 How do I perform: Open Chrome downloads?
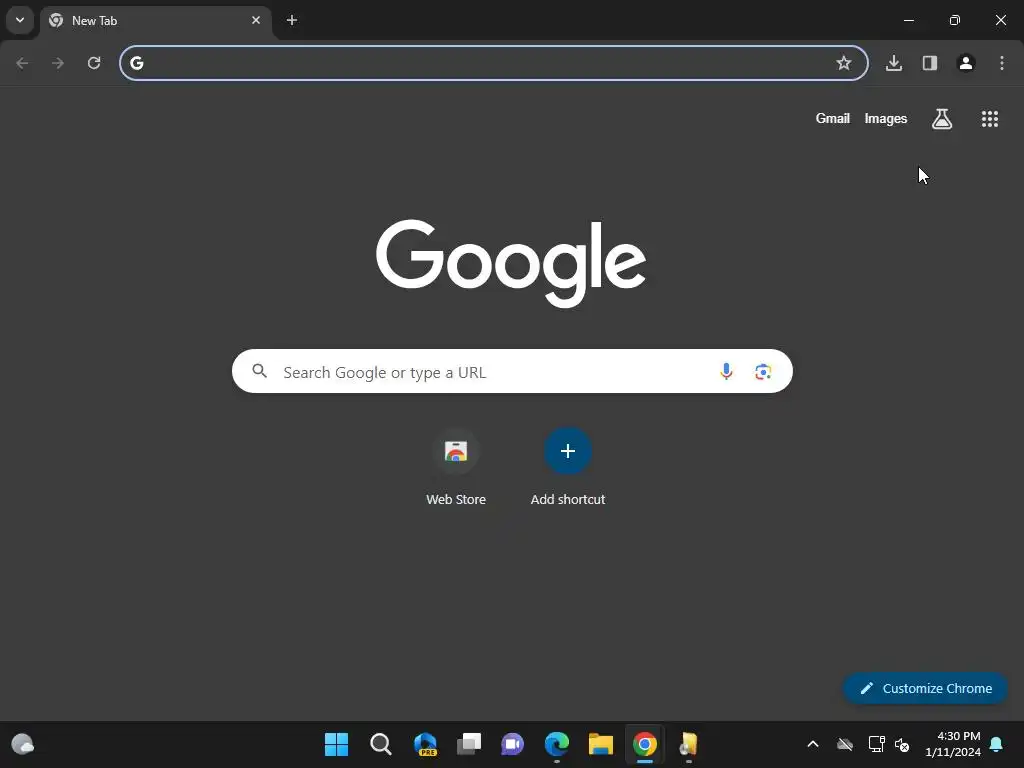pos(894,63)
